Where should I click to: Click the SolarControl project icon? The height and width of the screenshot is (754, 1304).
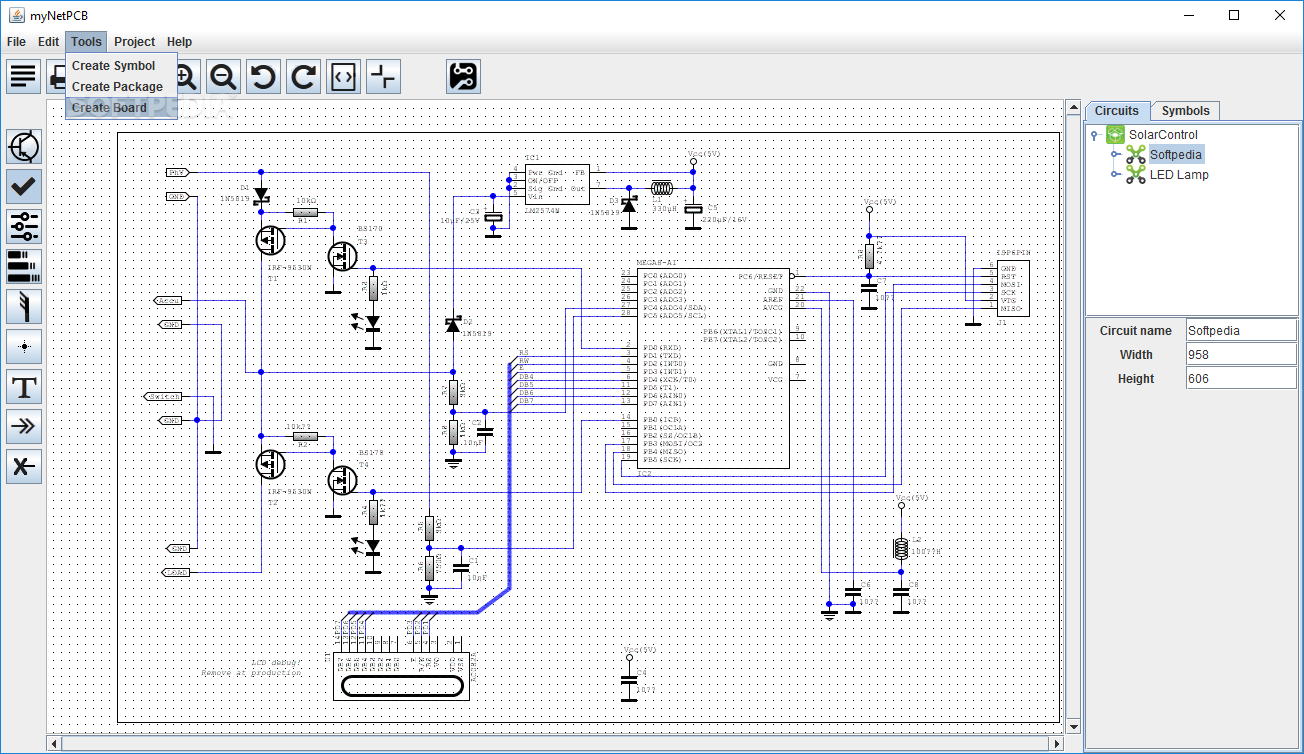coord(1116,134)
